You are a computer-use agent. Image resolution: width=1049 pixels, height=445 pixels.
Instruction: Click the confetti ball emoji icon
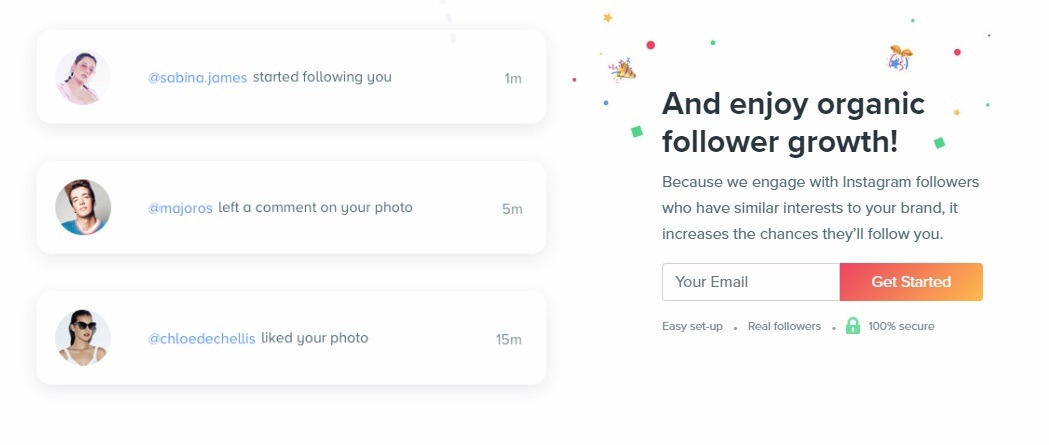coord(900,58)
